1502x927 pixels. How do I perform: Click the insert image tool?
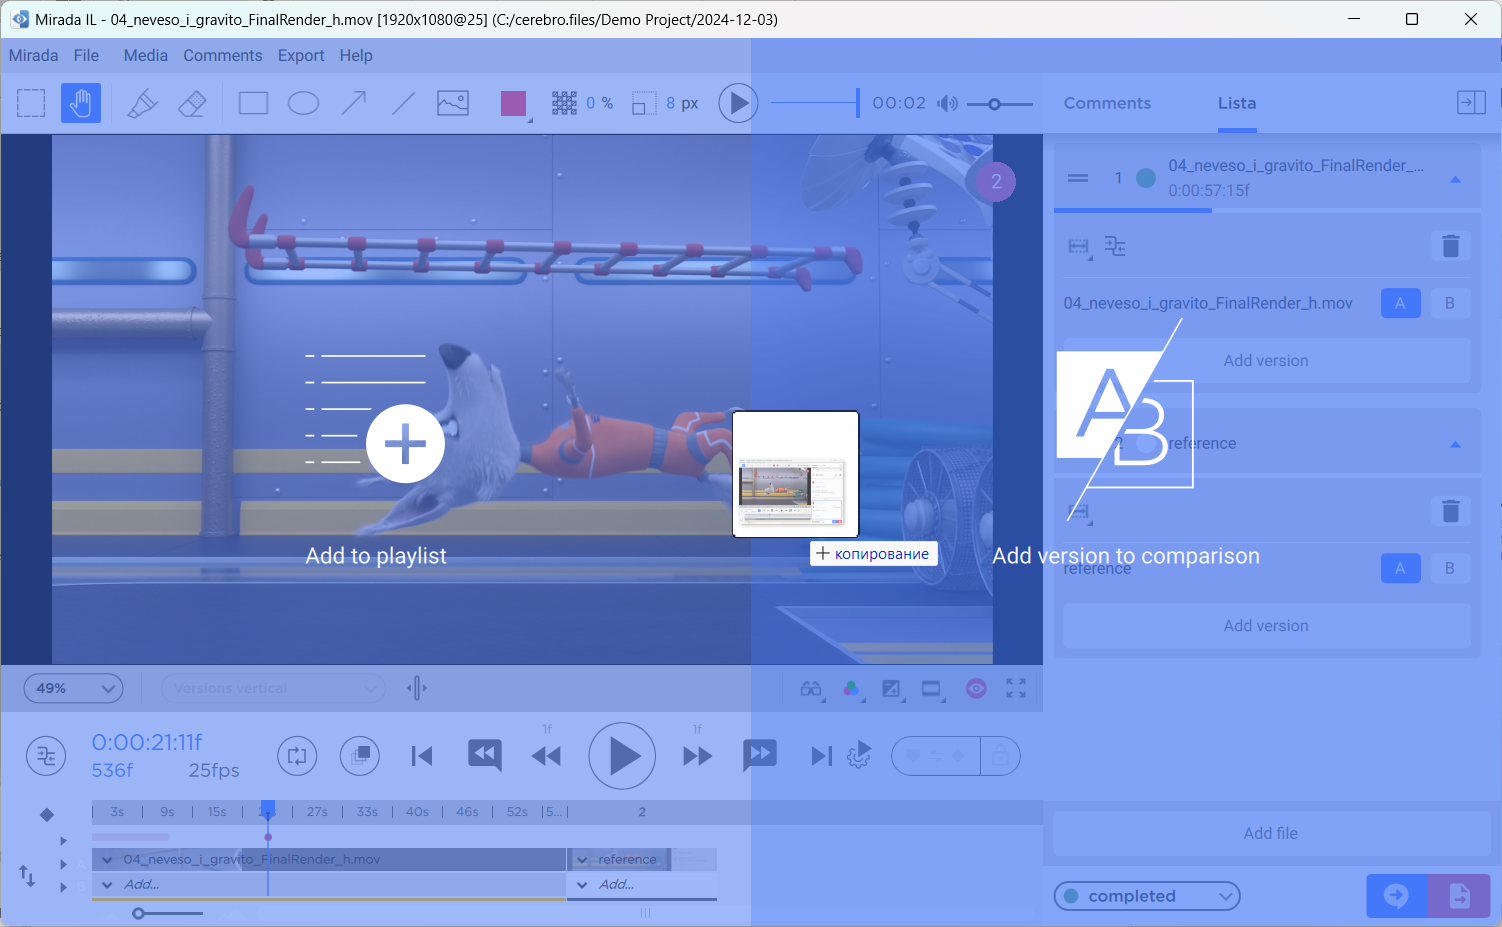453,103
